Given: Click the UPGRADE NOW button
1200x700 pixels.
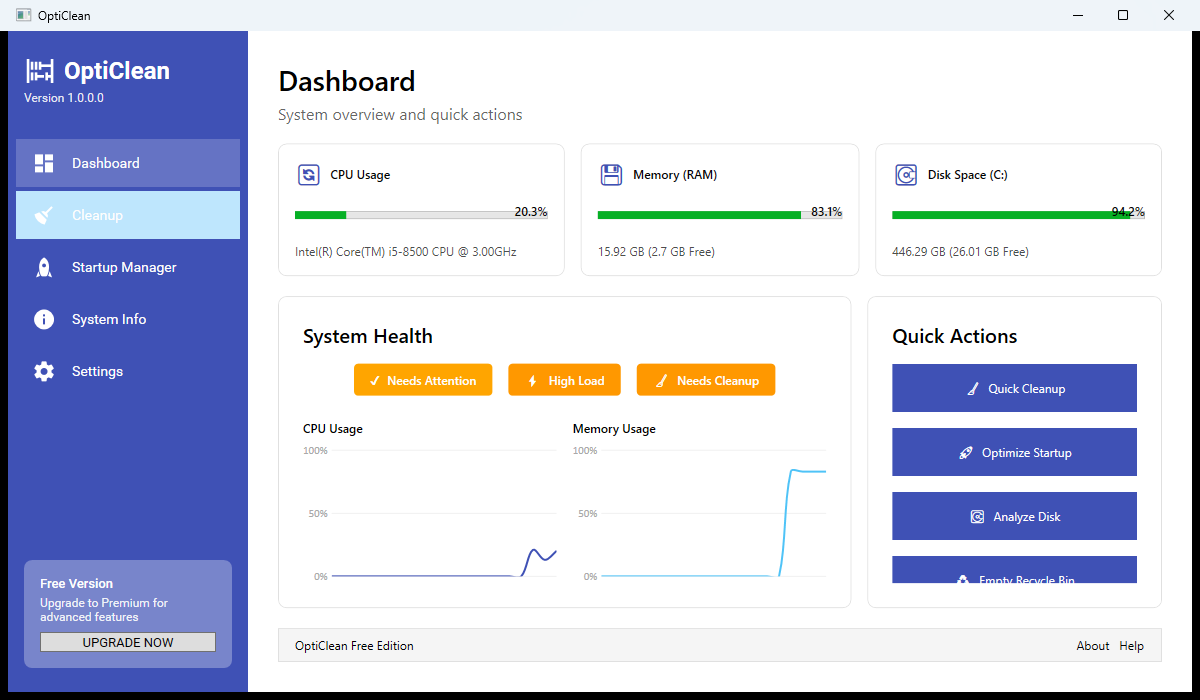Looking at the screenshot, I should coord(128,642).
